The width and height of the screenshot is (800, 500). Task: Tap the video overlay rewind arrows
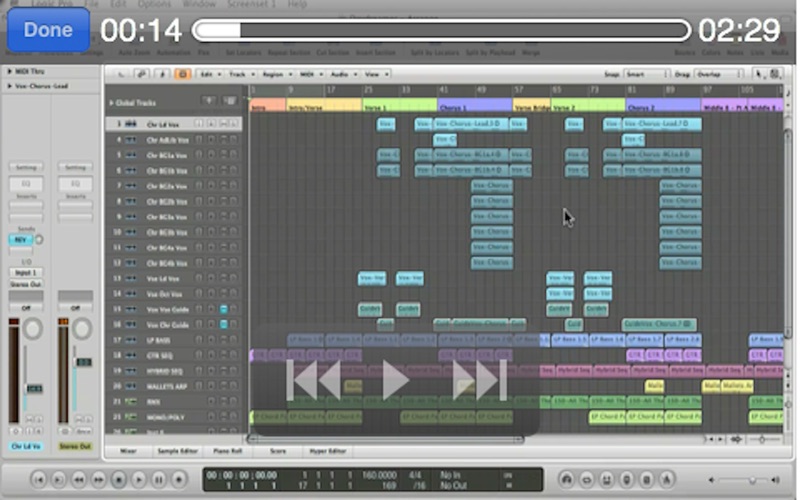(313, 380)
